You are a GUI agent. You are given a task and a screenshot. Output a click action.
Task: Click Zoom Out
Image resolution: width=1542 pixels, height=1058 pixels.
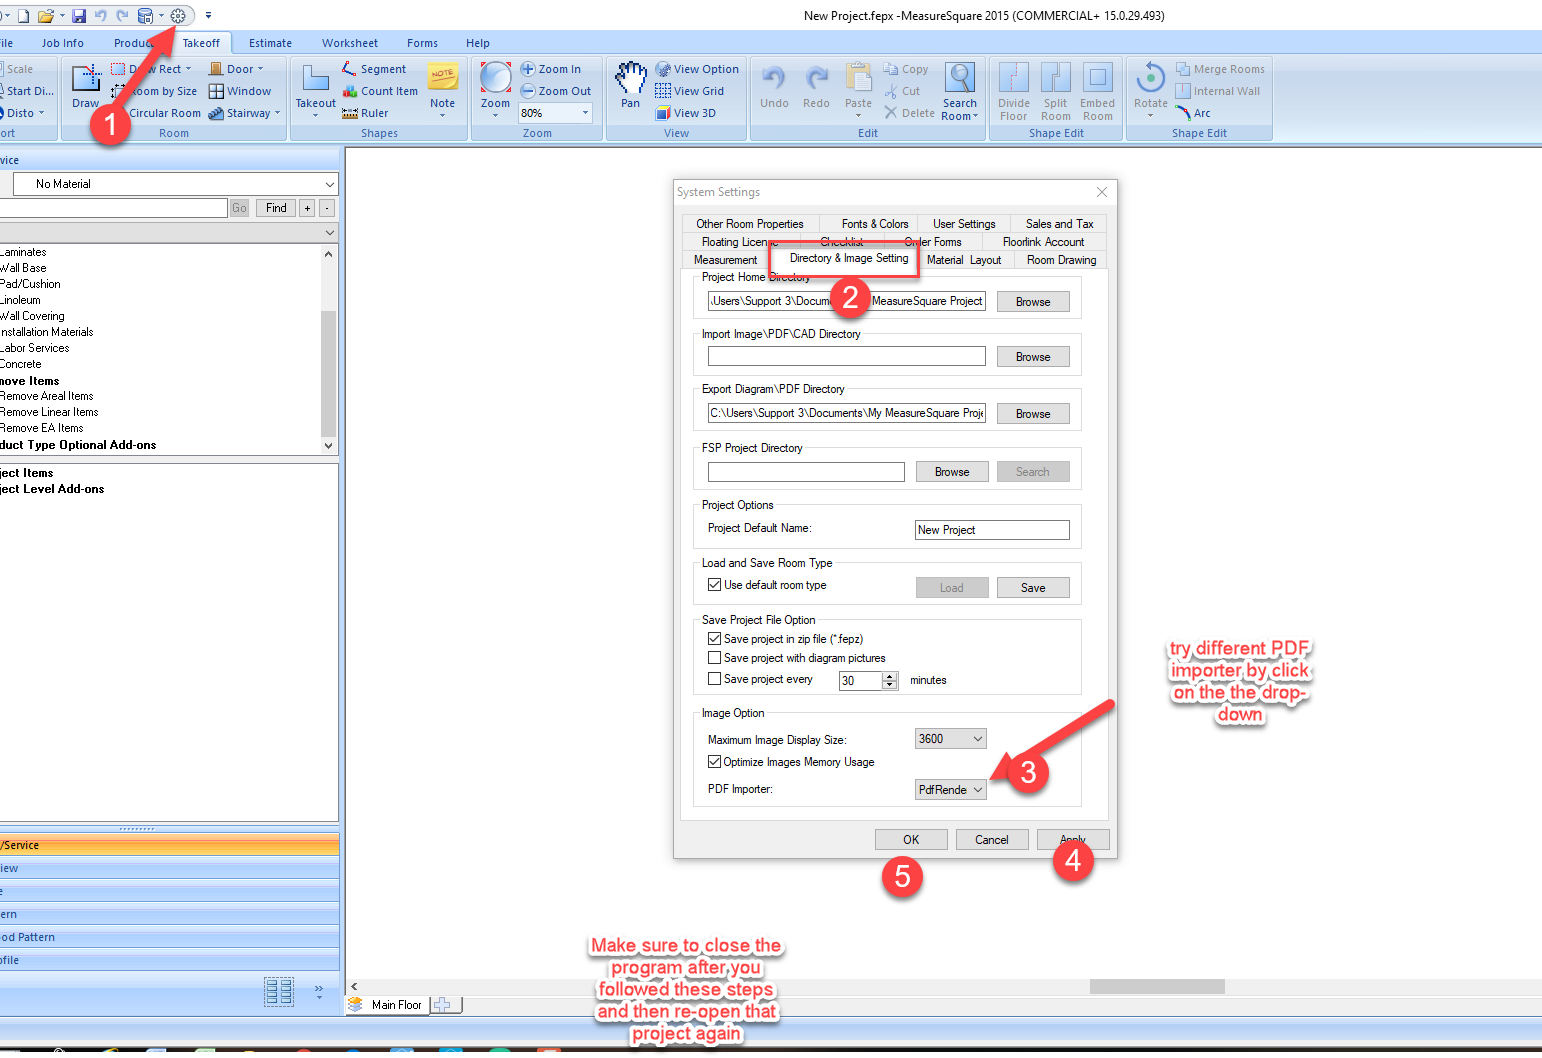pyautogui.click(x=556, y=91)
